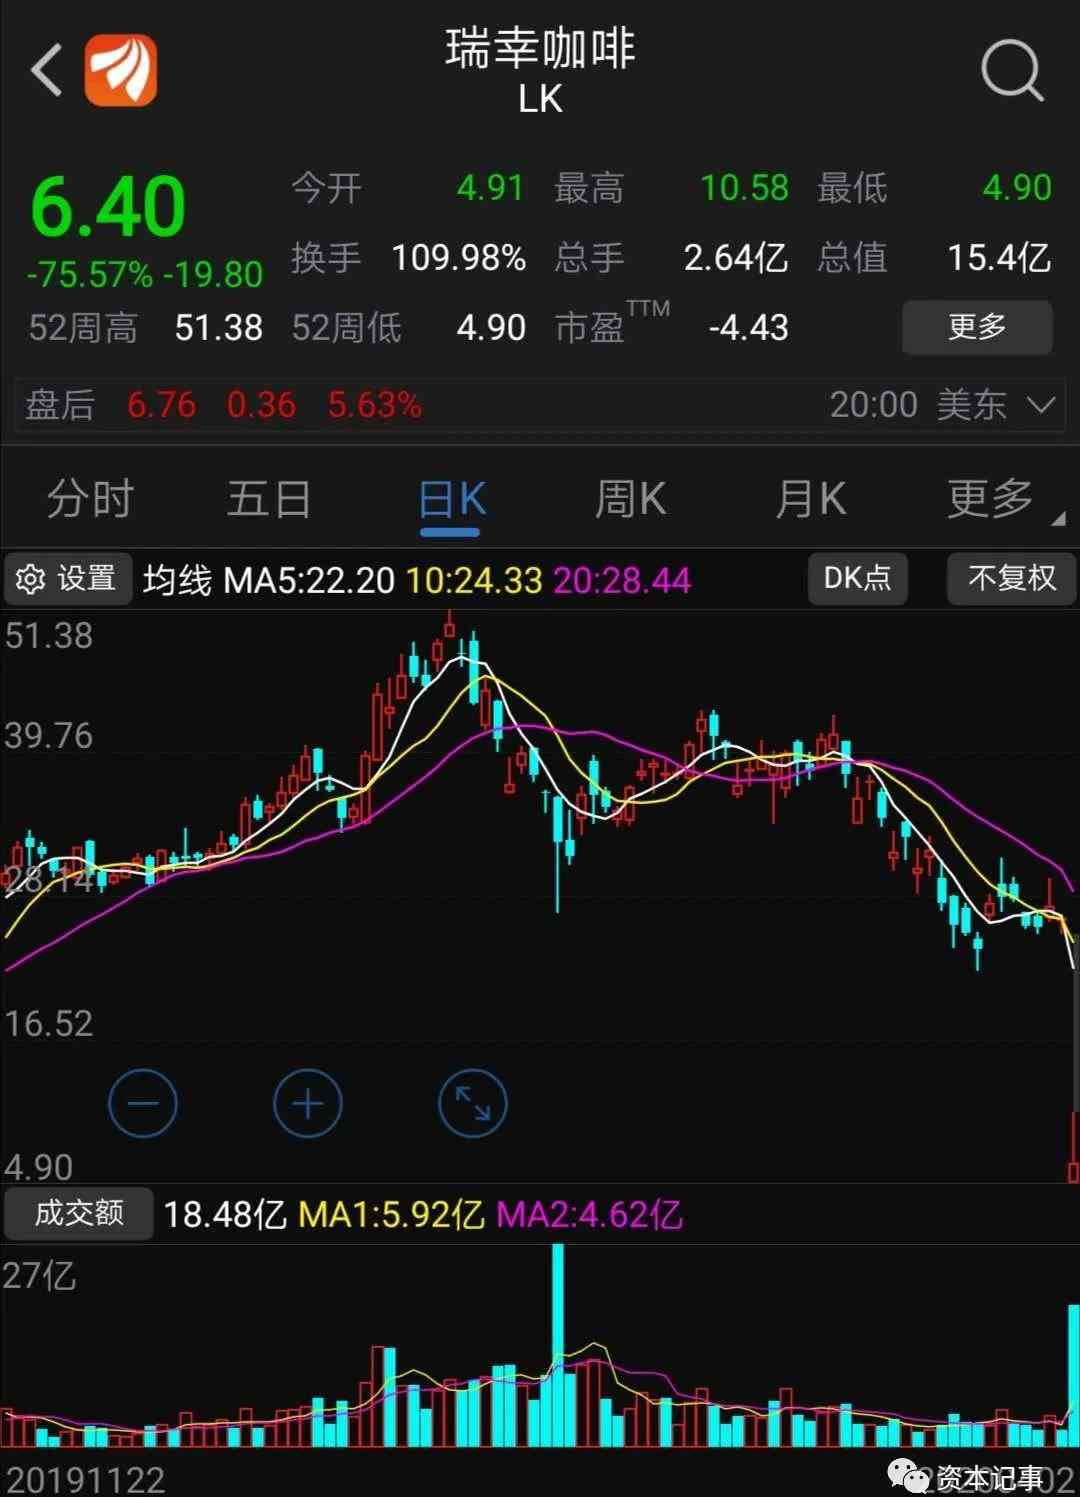
Task: Switch to the 五日 tab
Action: (x=269, y=498)
